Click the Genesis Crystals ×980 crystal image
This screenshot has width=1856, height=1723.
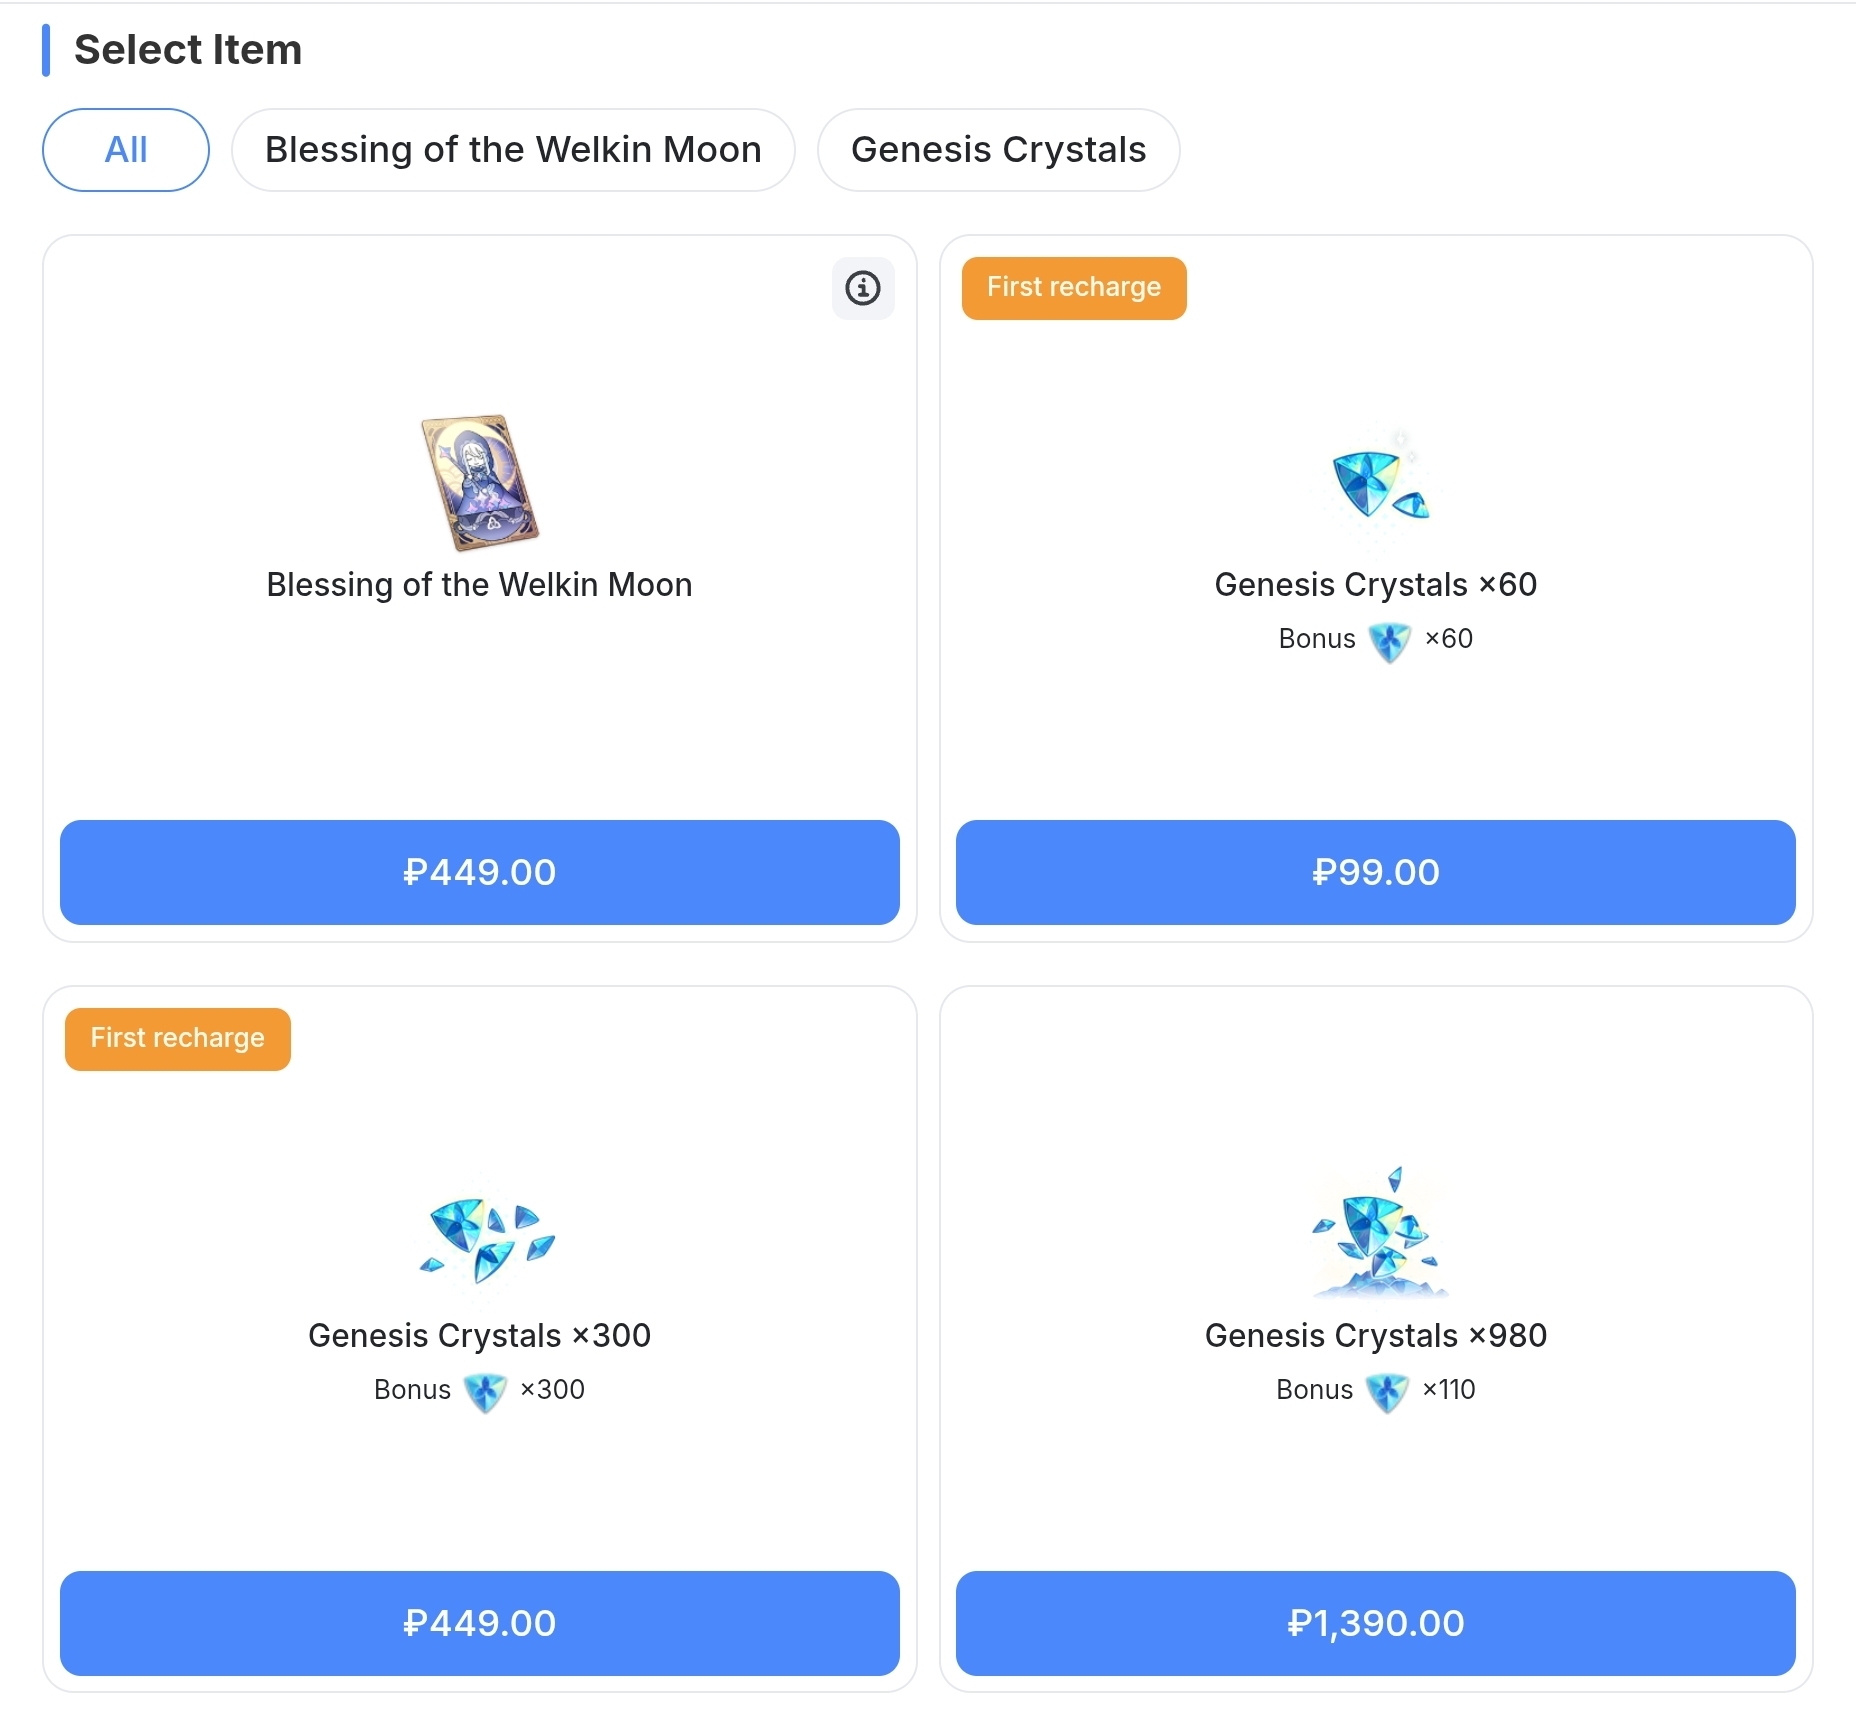[1377, 1234]
